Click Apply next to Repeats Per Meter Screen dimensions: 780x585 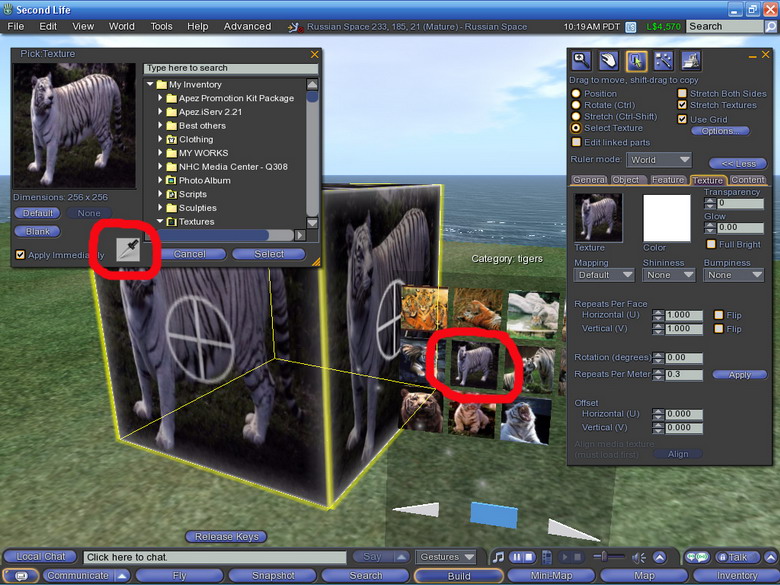740,375
